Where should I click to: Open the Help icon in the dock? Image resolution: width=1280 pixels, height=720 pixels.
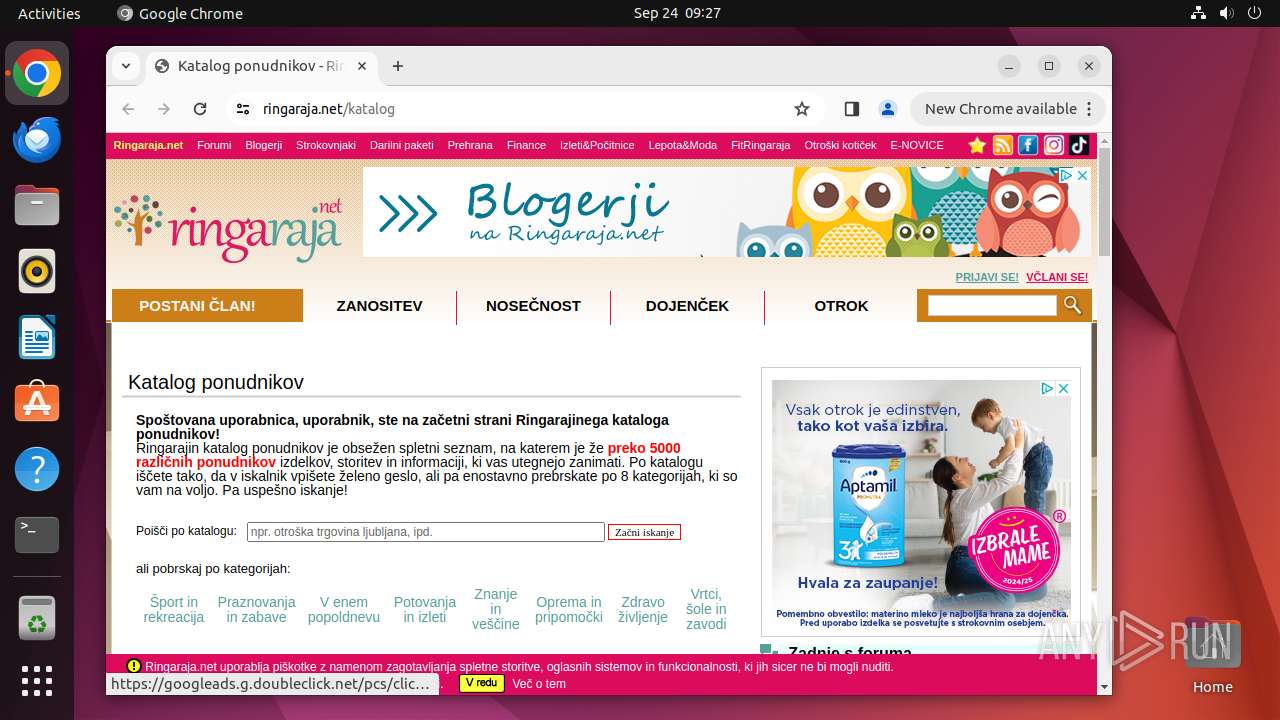(x=37, y=469)
